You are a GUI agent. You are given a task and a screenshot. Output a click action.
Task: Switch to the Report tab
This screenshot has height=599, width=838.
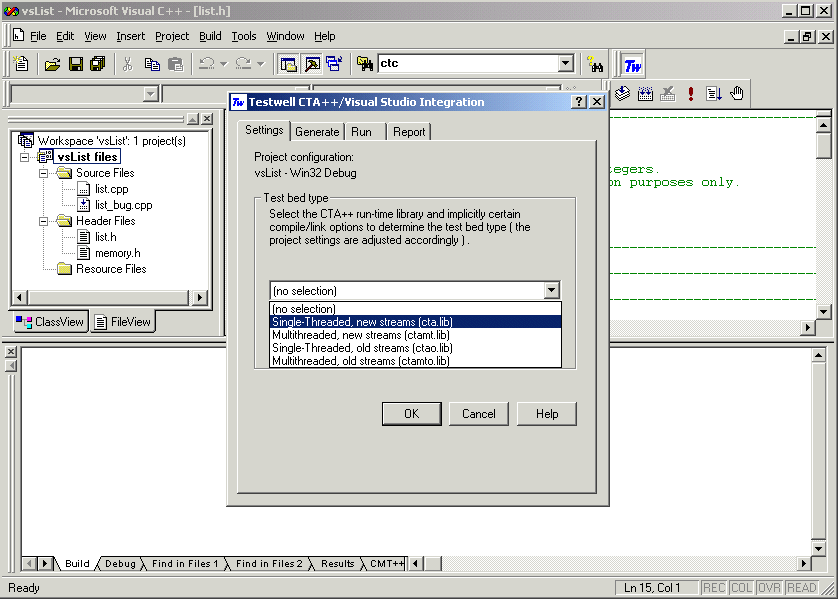(x=409, y=132)
